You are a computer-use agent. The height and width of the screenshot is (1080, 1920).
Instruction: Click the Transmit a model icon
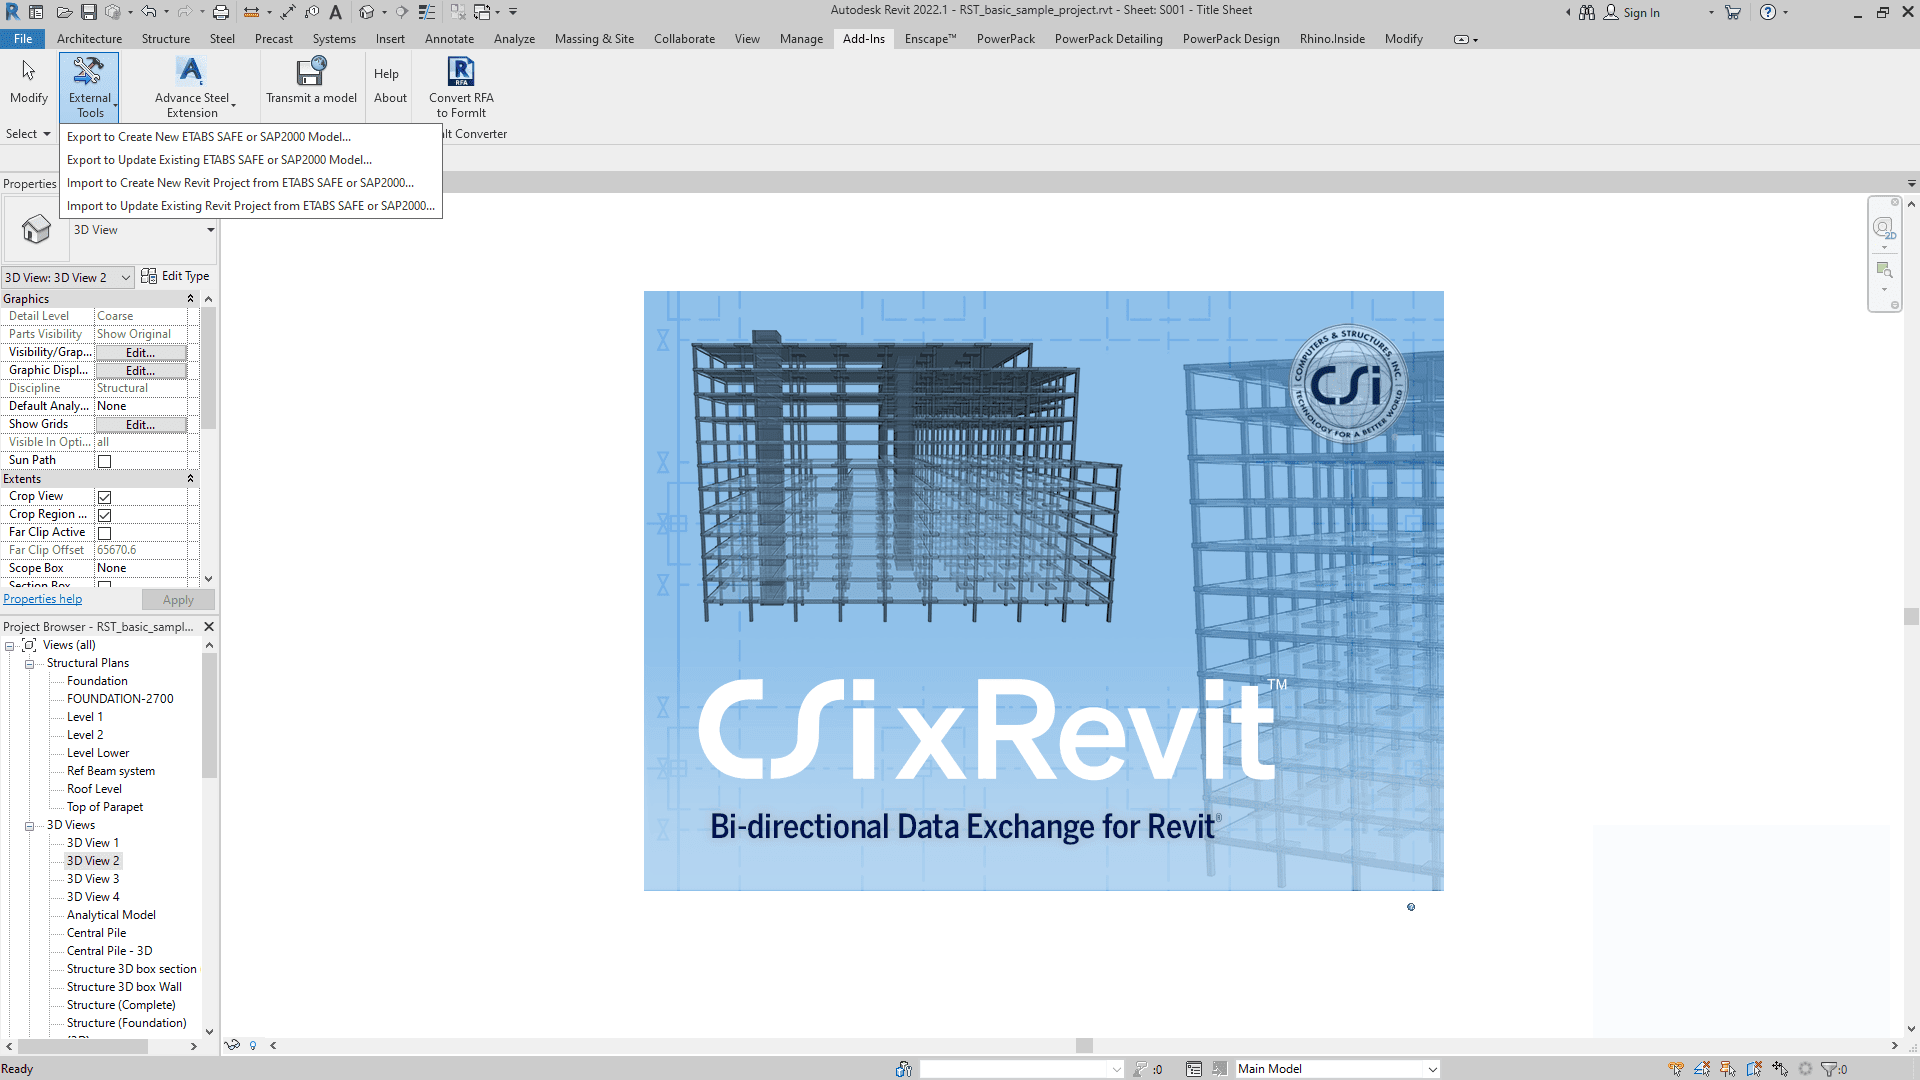click(x=311, y=73)
